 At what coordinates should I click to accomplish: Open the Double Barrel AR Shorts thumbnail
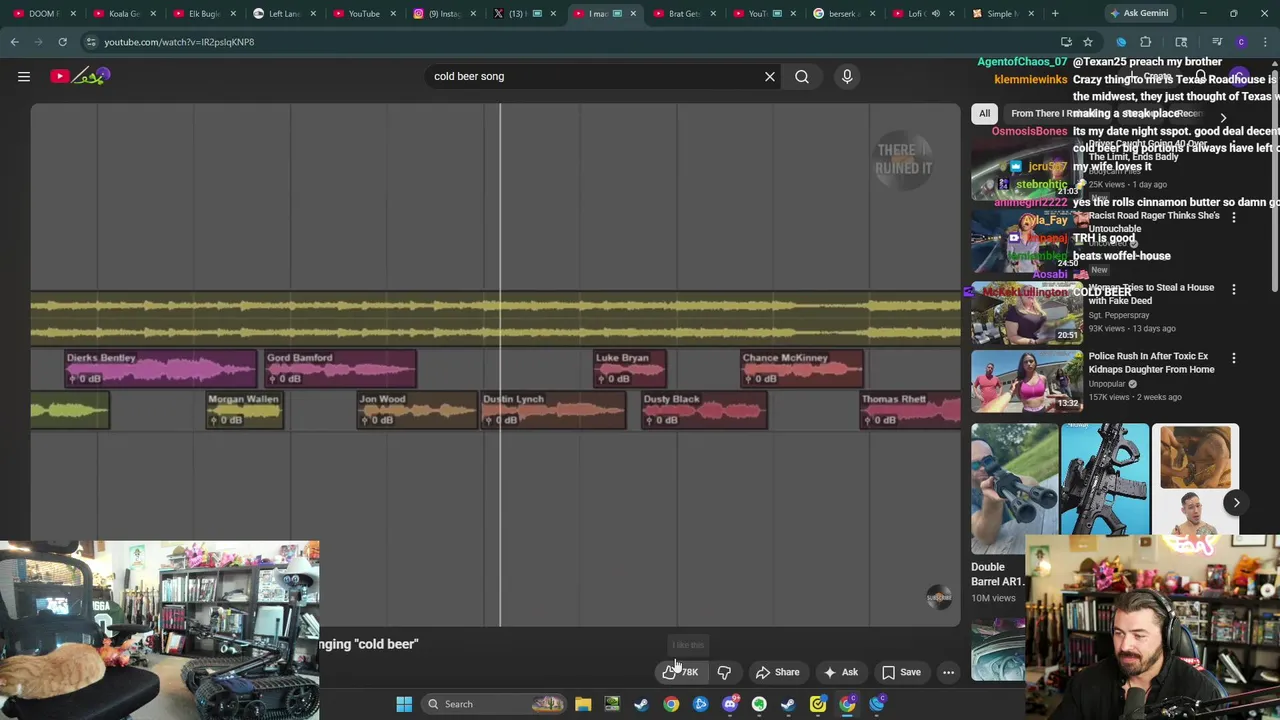(1014, 488)
